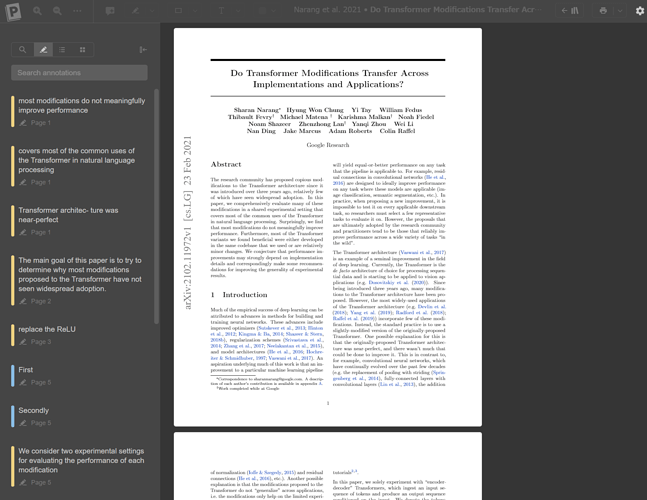The image size is (647, 500).
Task: Click highlight icon under 'Secondly' annotation
Action: [23, 423]
